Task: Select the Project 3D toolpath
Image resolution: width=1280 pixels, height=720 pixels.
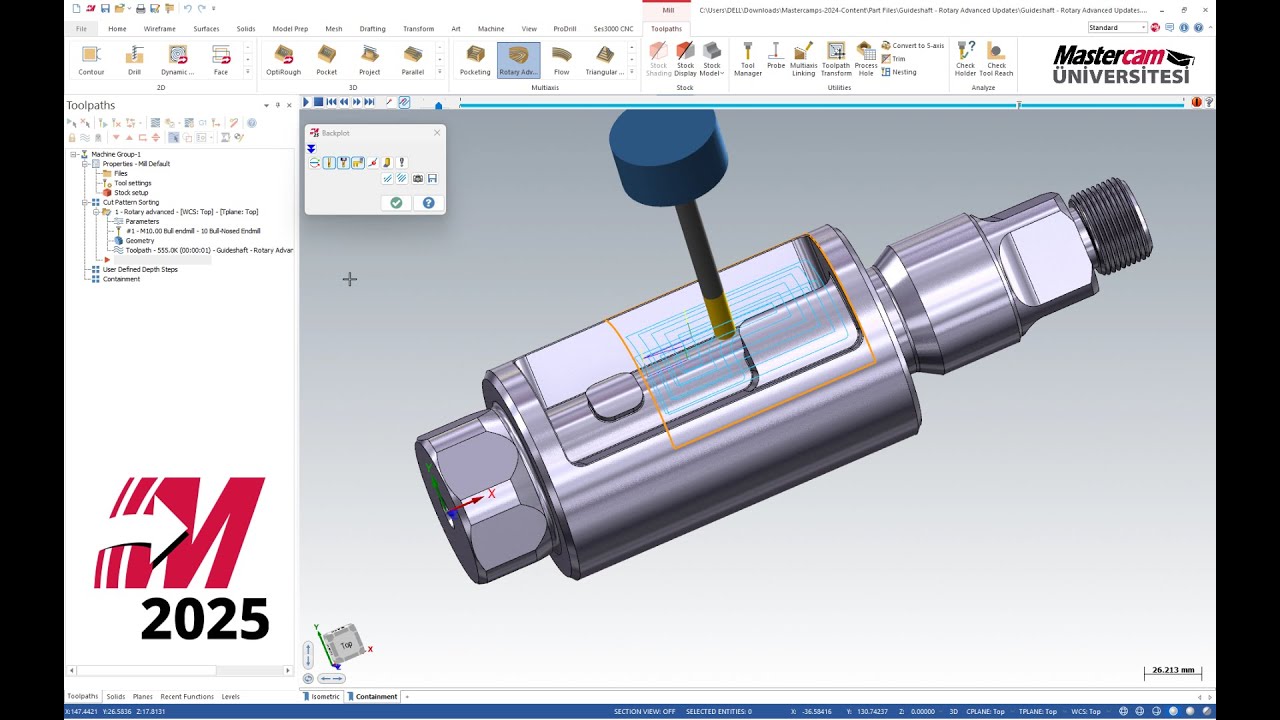Action: (370, 60)
